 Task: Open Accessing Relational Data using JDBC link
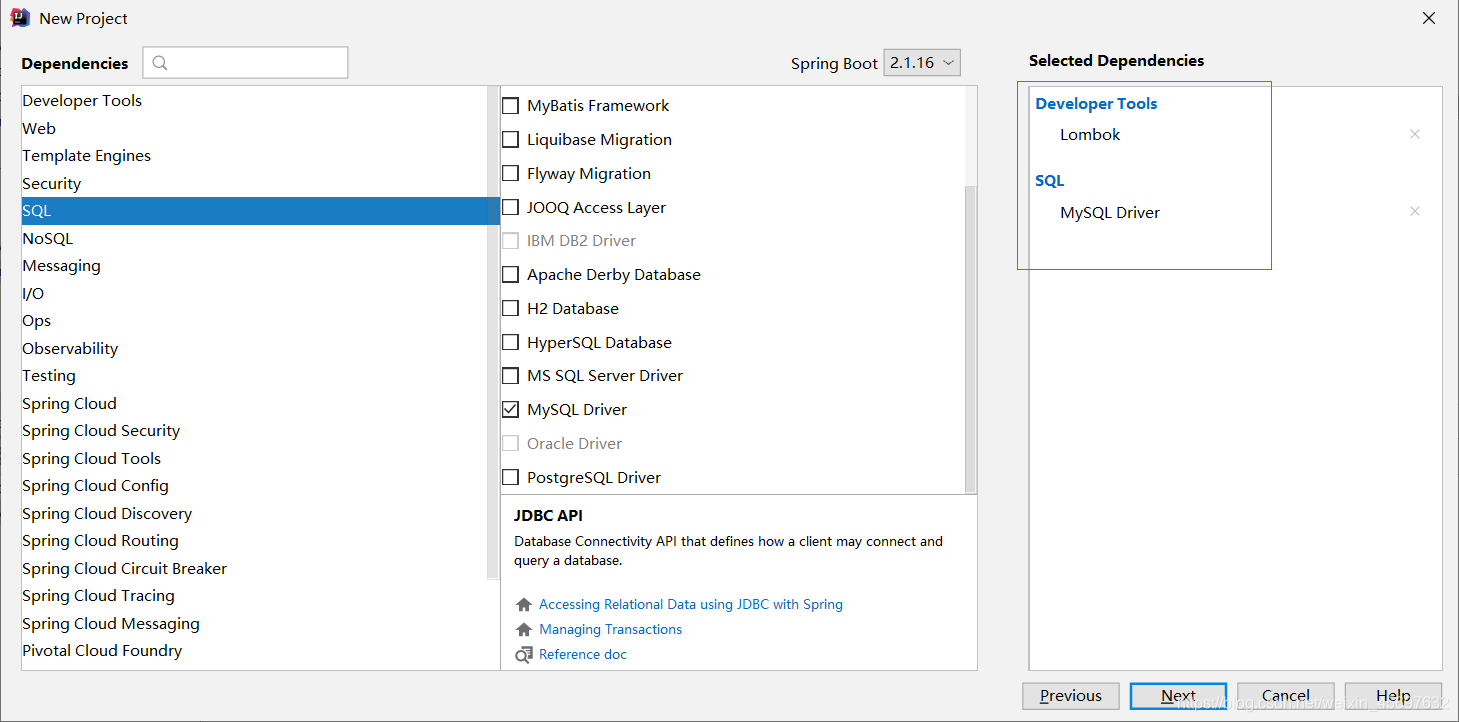pos(691,605)
